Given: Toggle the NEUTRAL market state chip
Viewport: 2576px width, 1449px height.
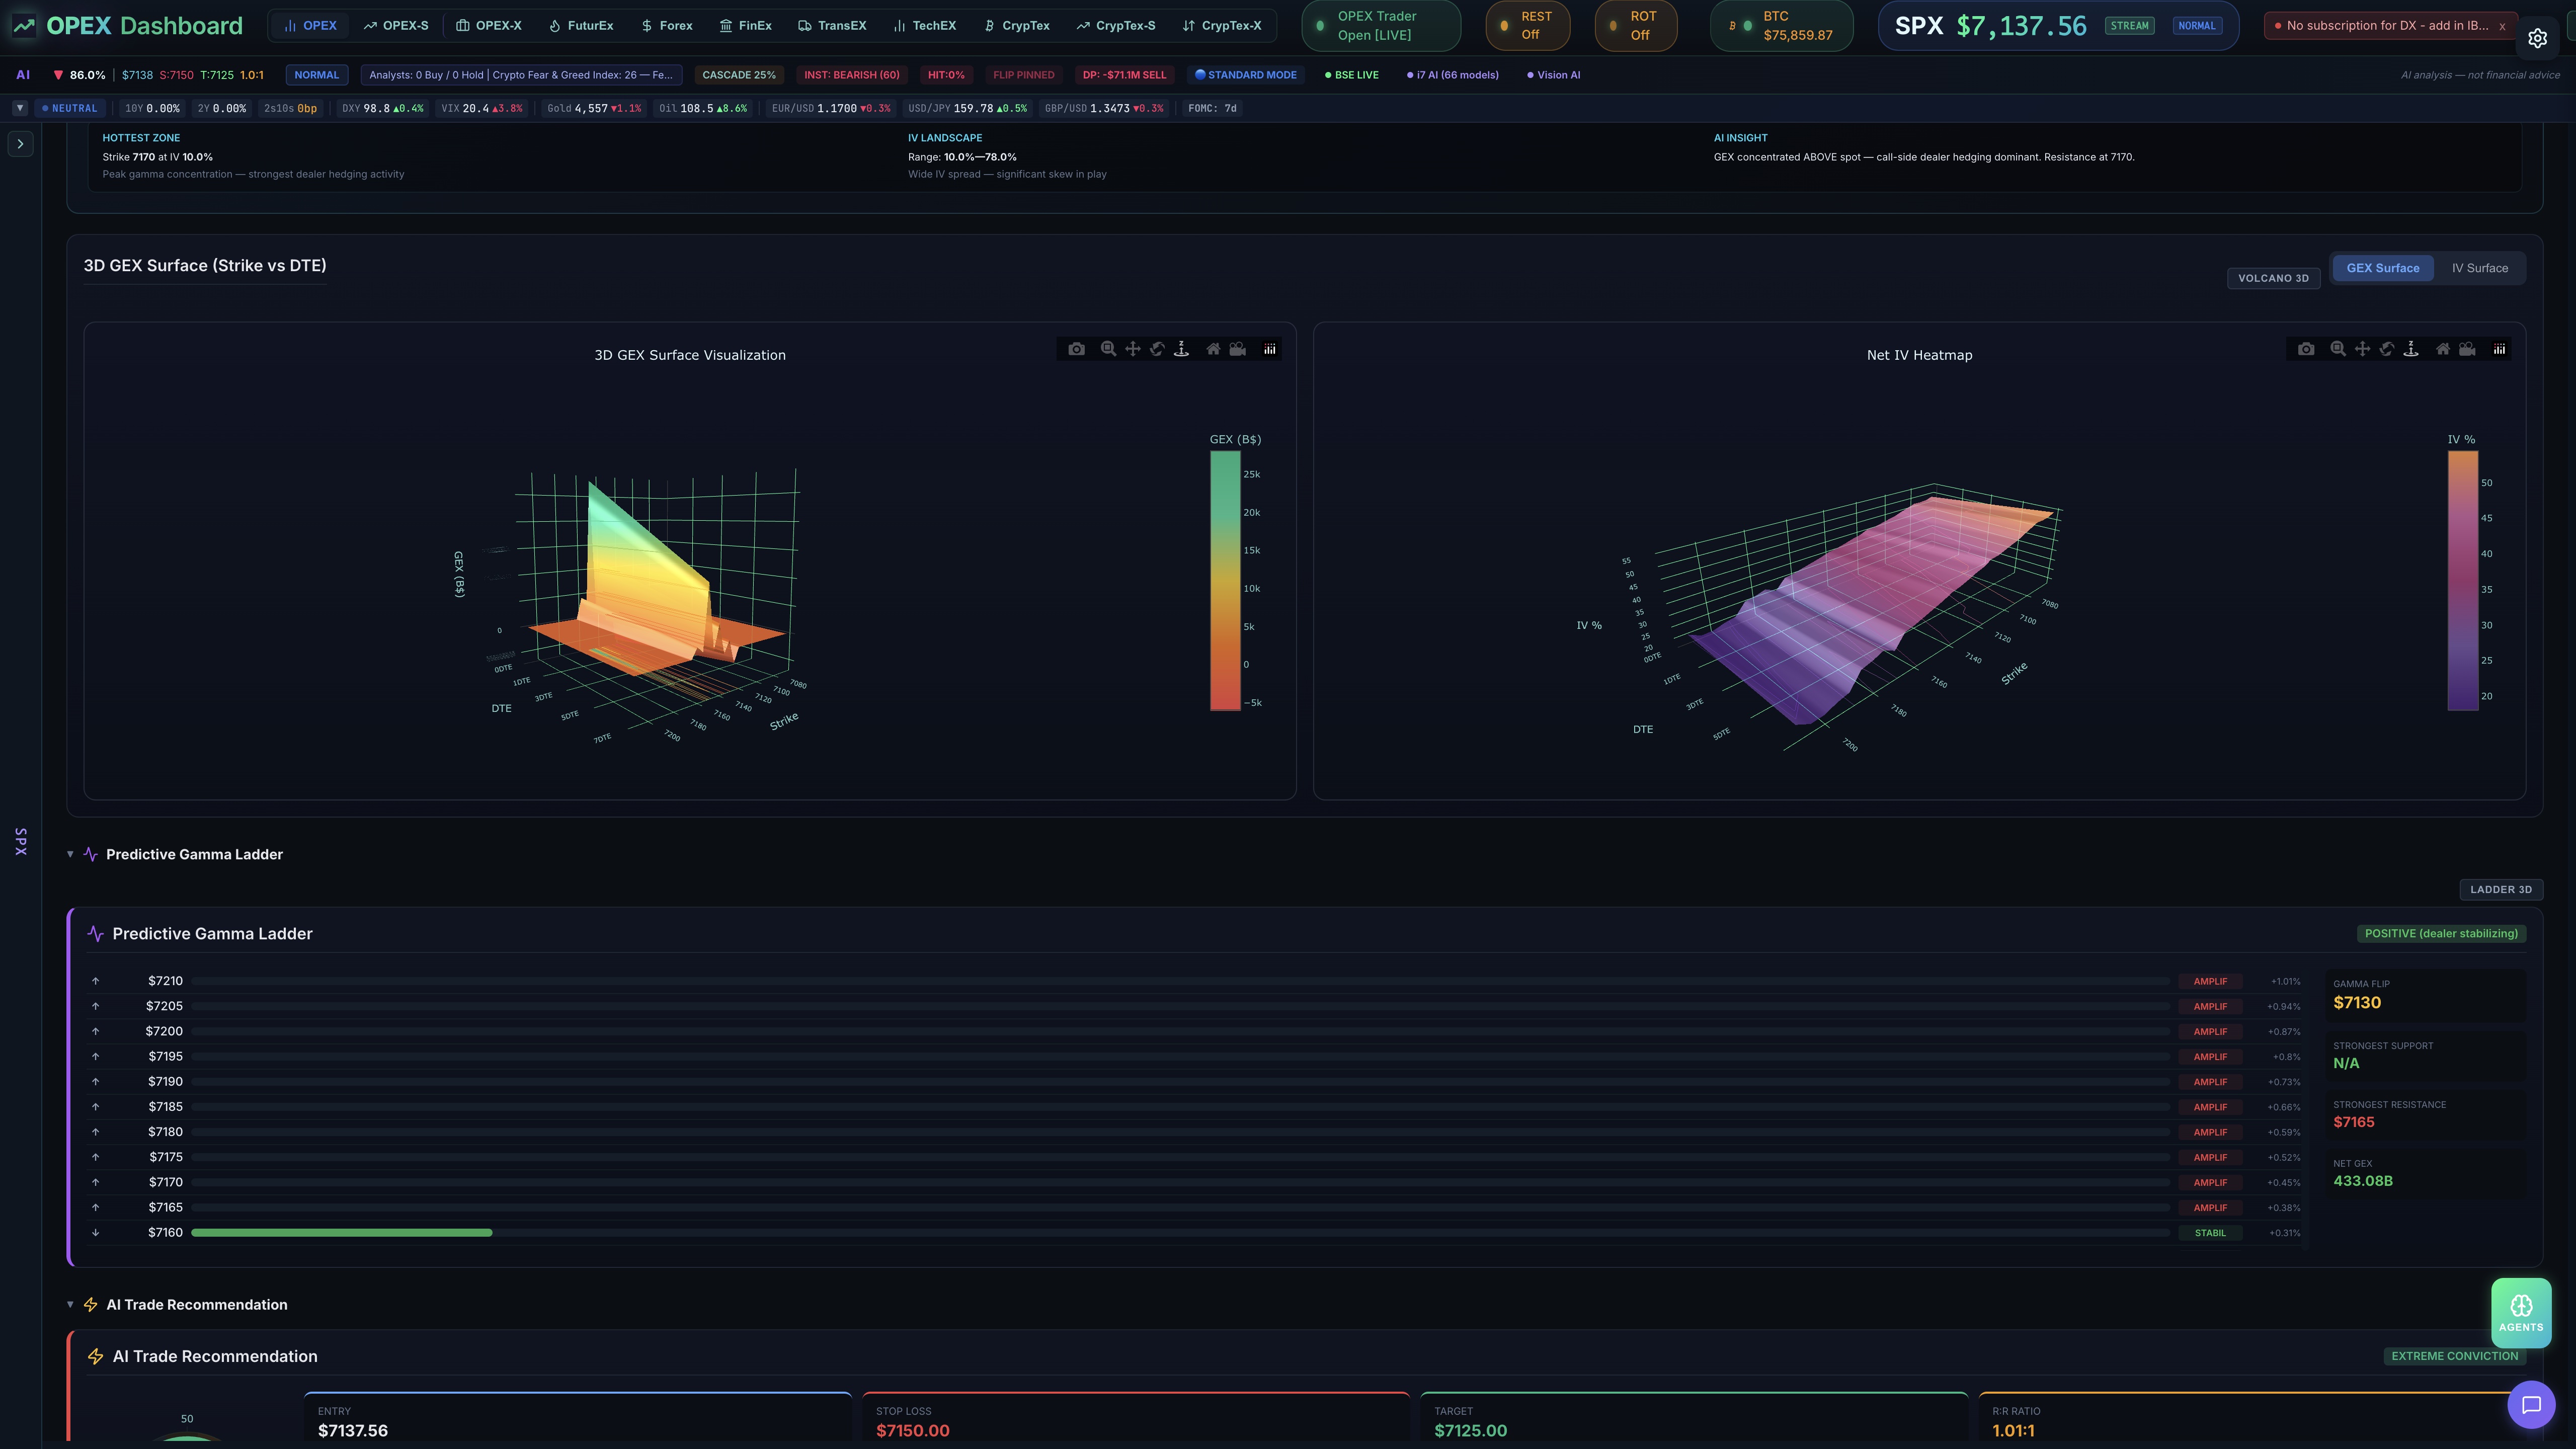Looking at the screenshot, I should [70, 108].
